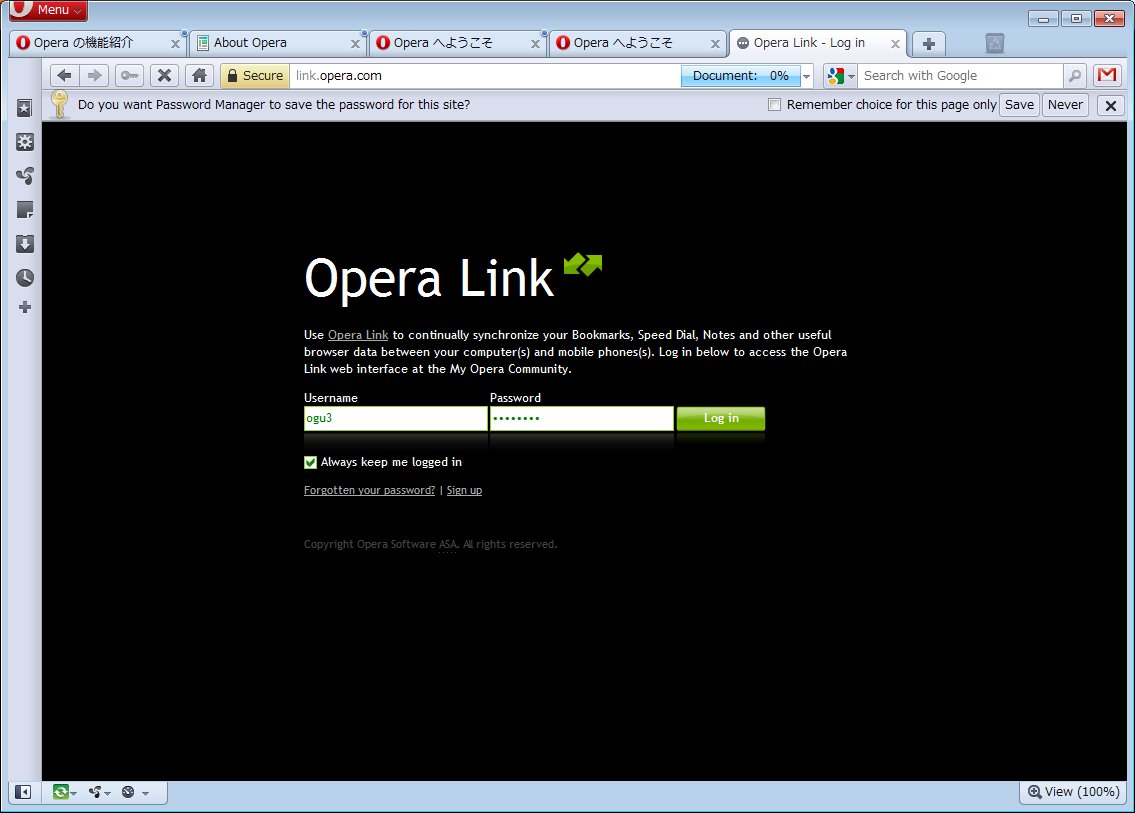
Task: Open the Opera Unite sidebar panel
Action: pyautogui.click(x=24, y=175)
